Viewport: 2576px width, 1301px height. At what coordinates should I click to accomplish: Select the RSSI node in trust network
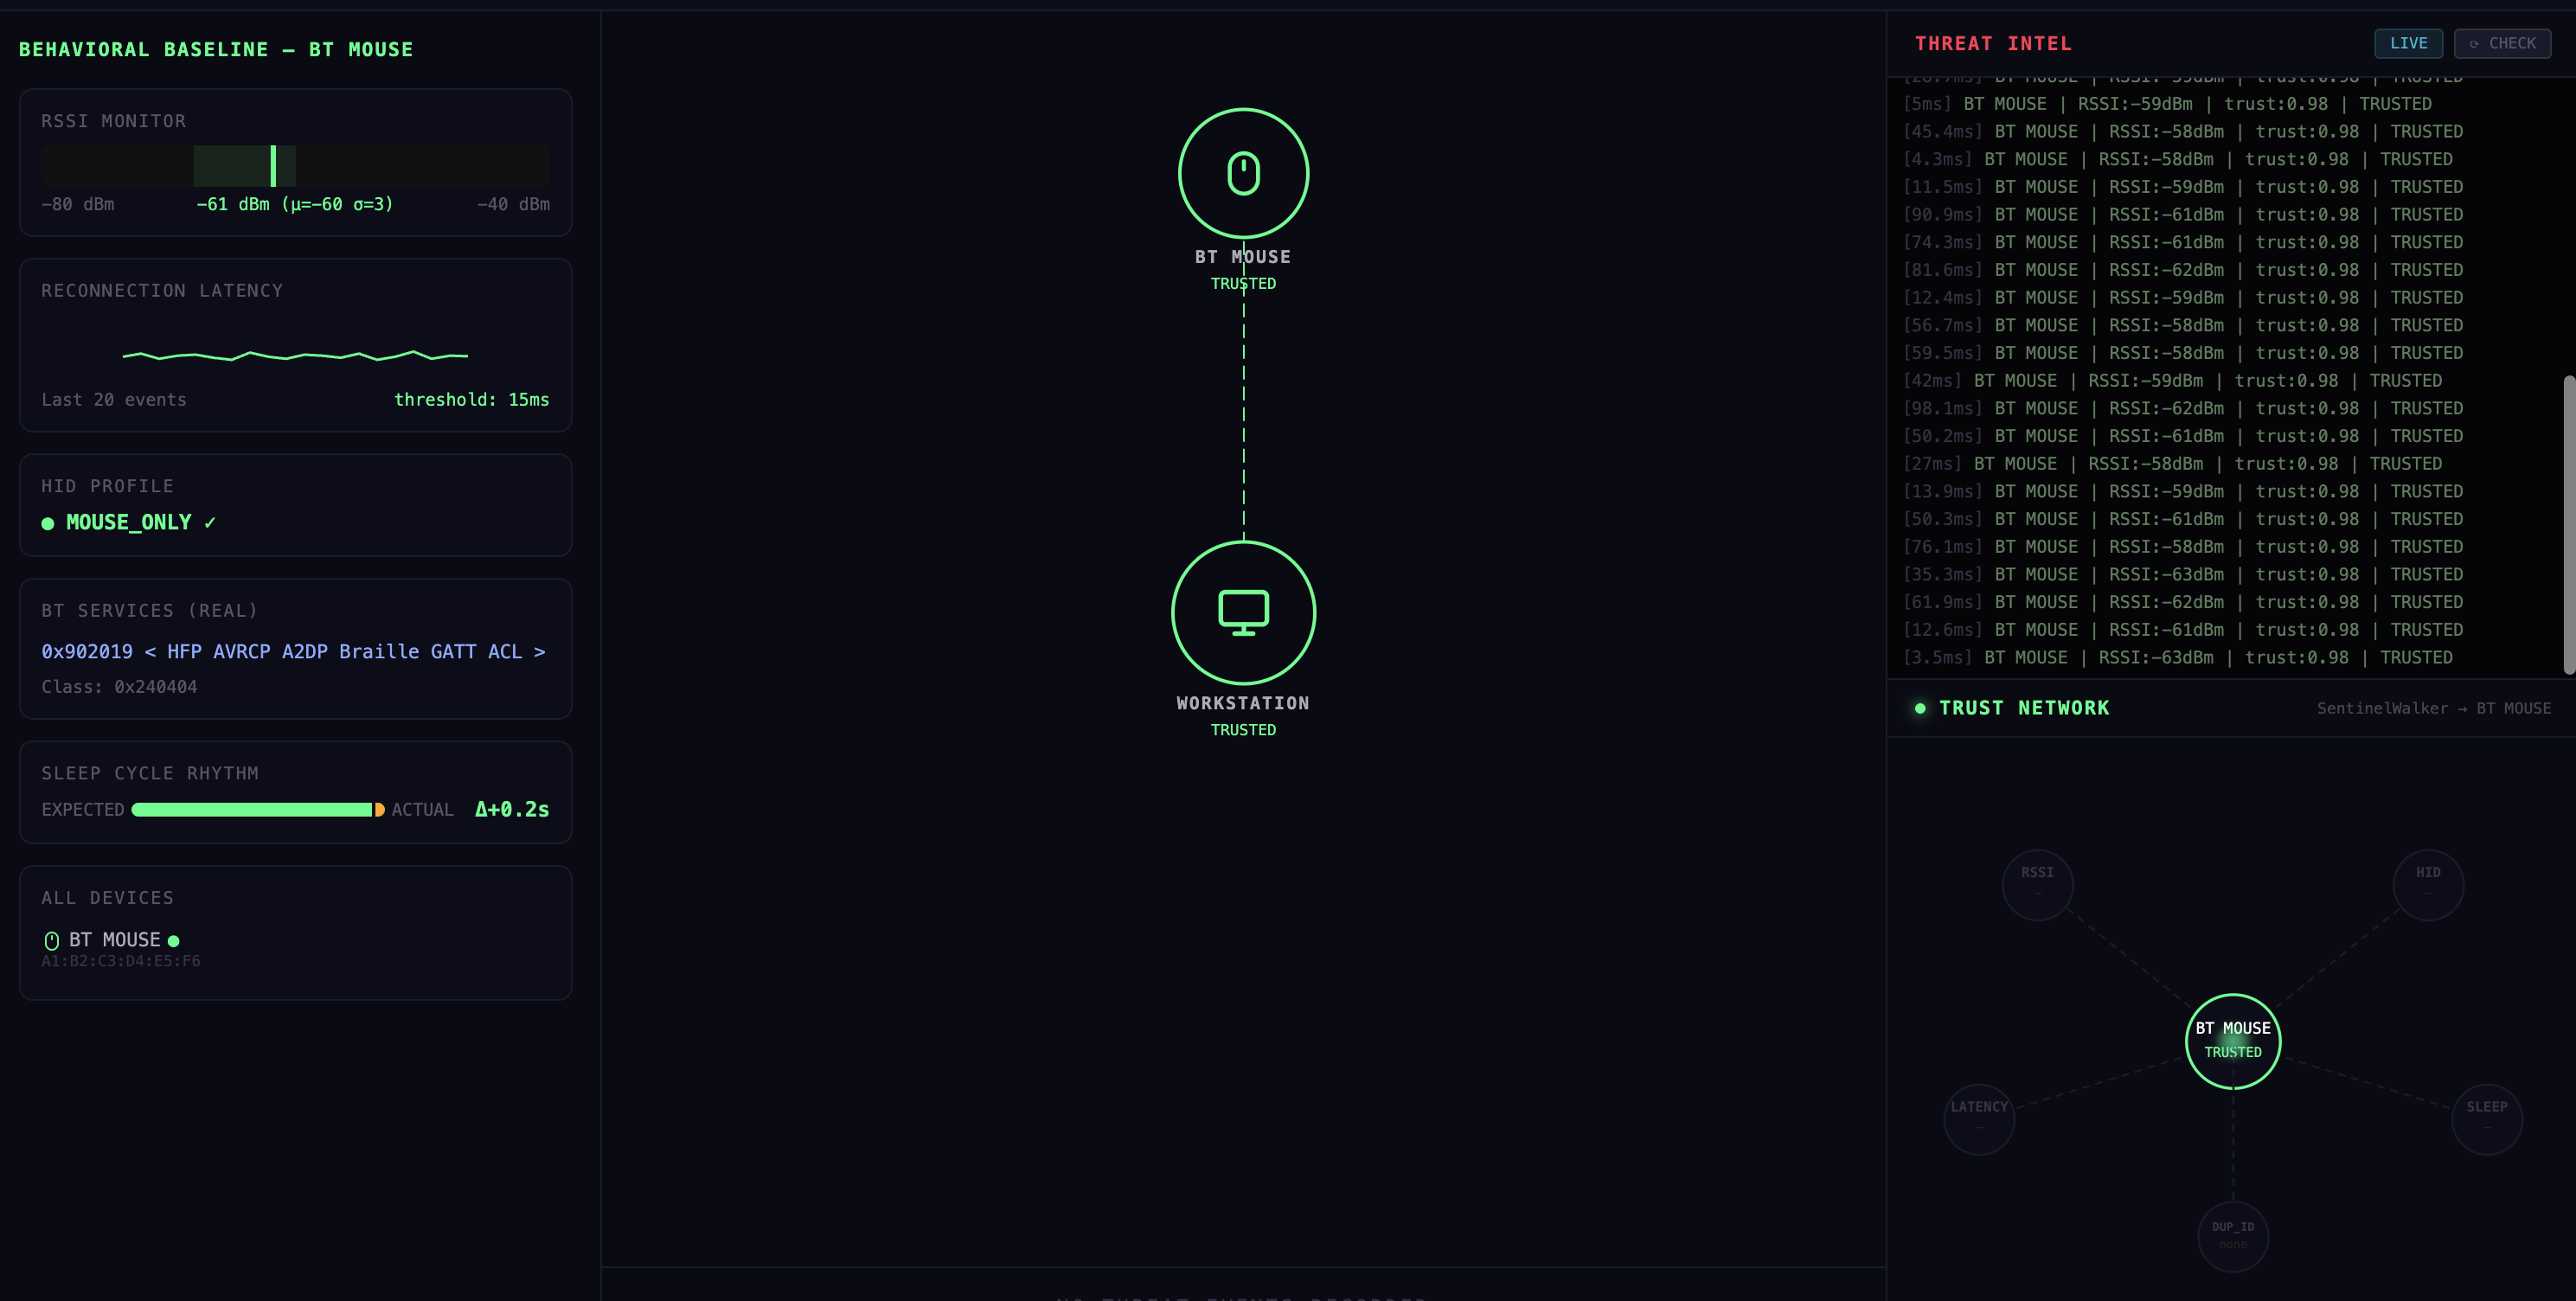click(x=2037, y=884)
